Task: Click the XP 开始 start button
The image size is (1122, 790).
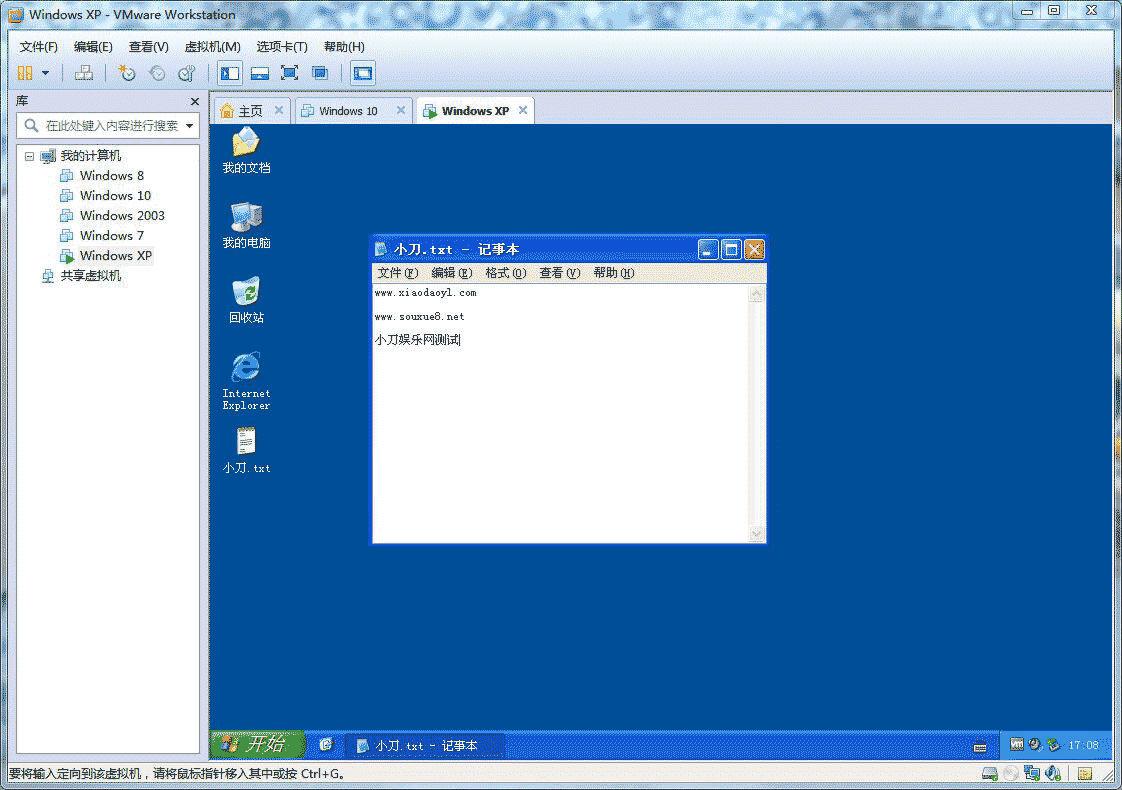Action: tap(258, 745)
